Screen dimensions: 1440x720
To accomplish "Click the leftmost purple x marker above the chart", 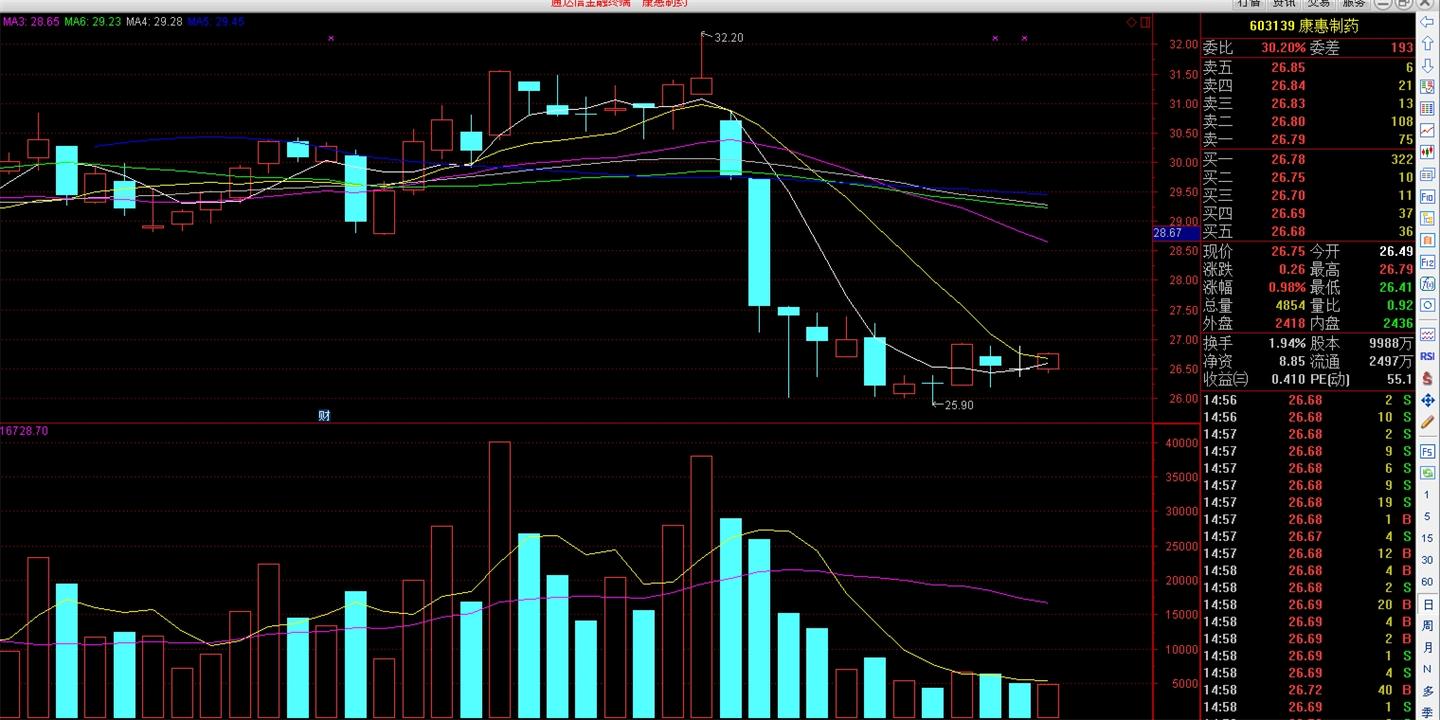I will [331, 38].
